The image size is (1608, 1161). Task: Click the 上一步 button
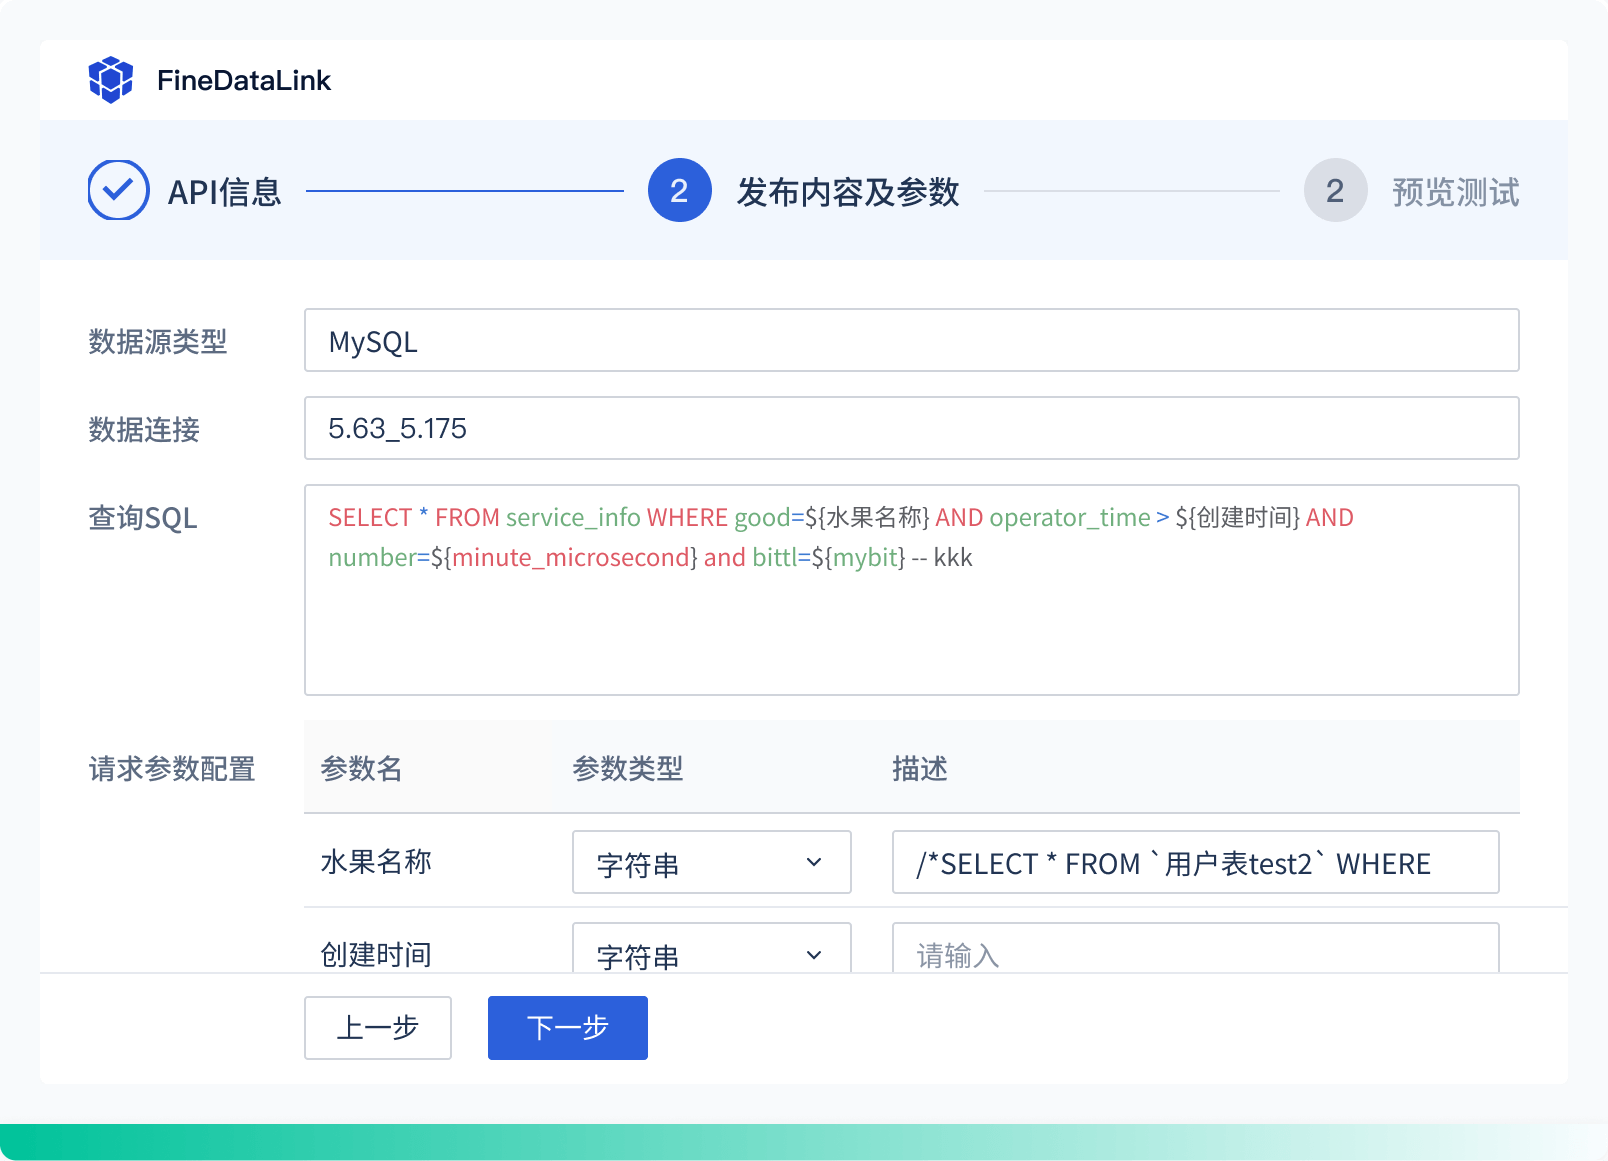[378, 1027]
